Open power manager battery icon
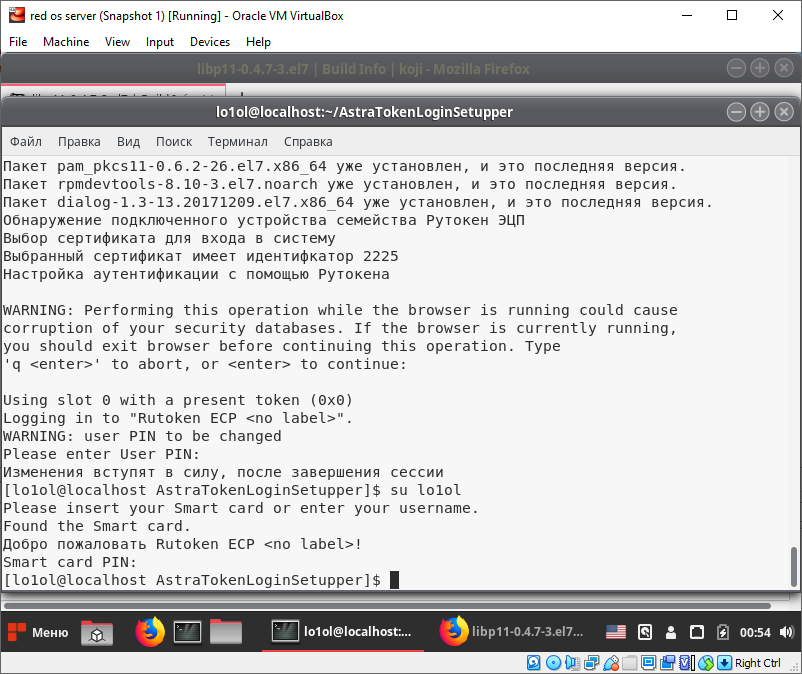 [x=723, y=633]
